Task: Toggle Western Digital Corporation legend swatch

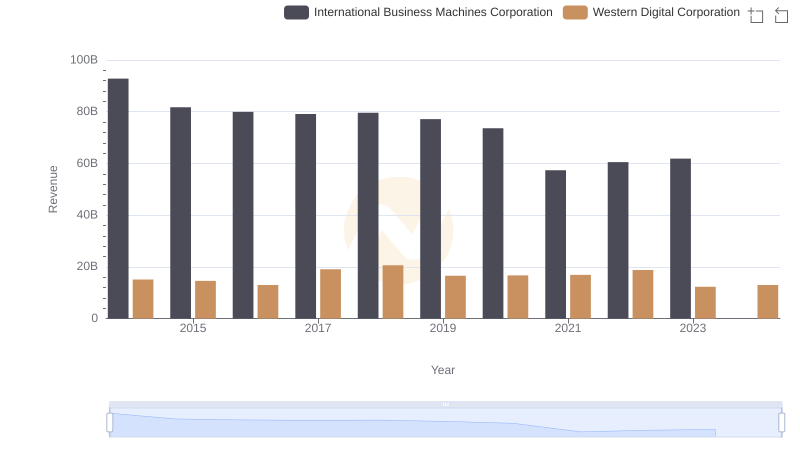Action: click(x=575, y=12)
